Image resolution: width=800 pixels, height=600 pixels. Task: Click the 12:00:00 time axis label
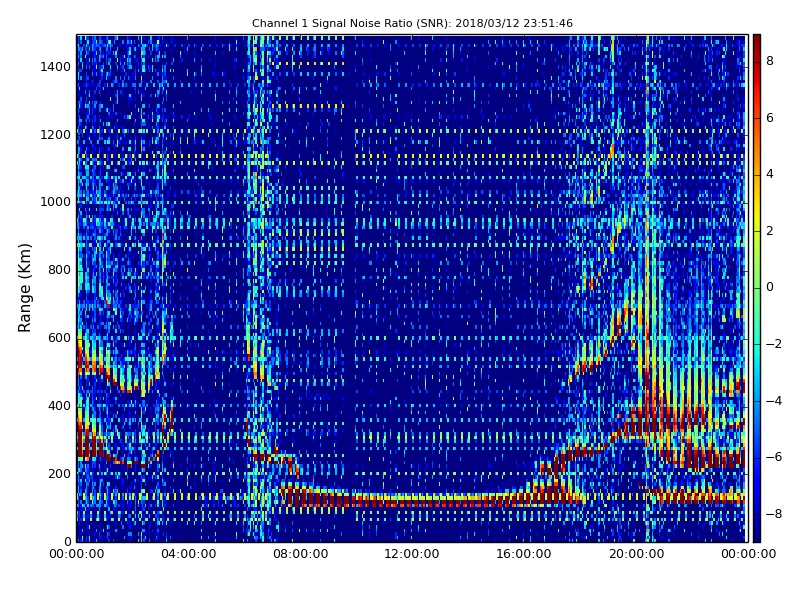(x=412, y=554)
